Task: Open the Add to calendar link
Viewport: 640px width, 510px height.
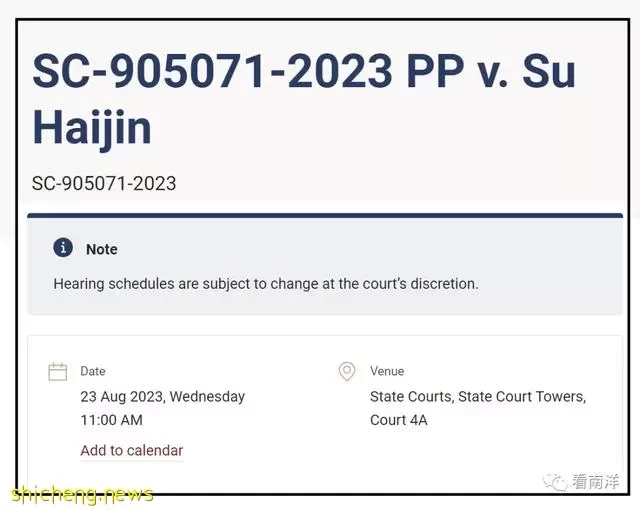Action: point(132,451)
